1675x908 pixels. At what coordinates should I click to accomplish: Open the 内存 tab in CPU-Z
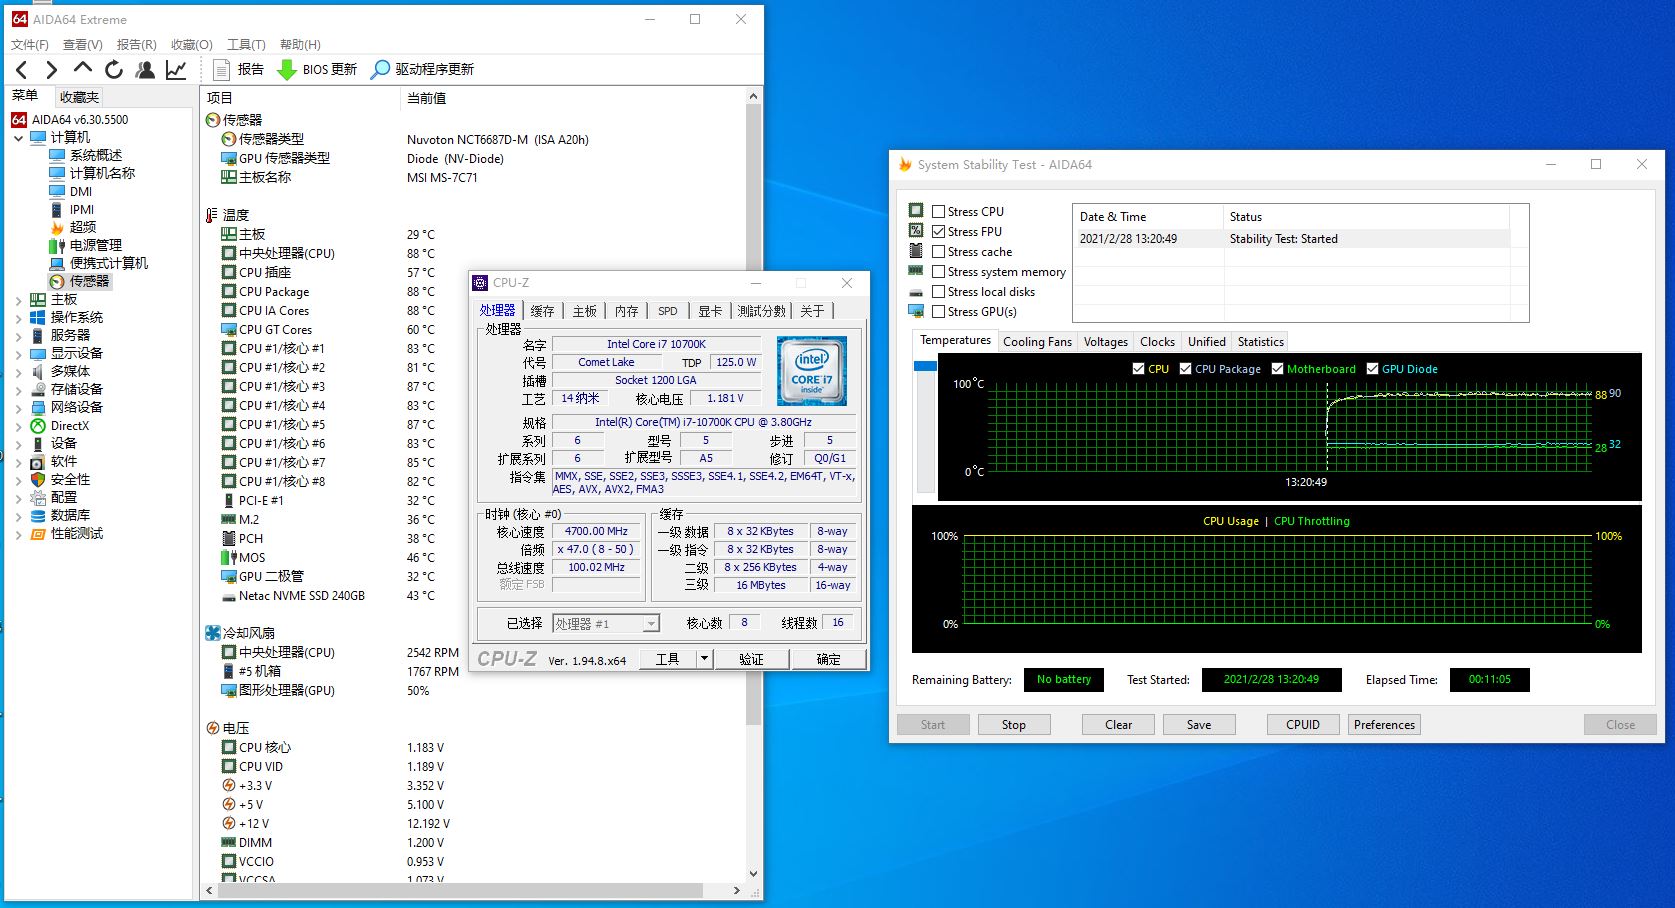point(626,311)
